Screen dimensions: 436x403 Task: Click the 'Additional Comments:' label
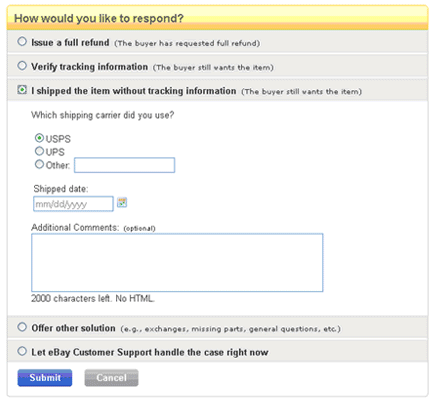point(75,228)
